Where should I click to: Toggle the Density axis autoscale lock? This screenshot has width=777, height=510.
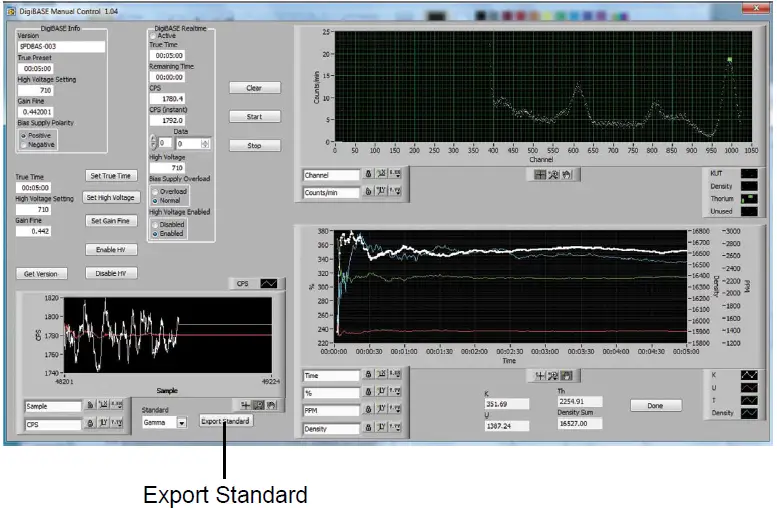click(368, 427)
